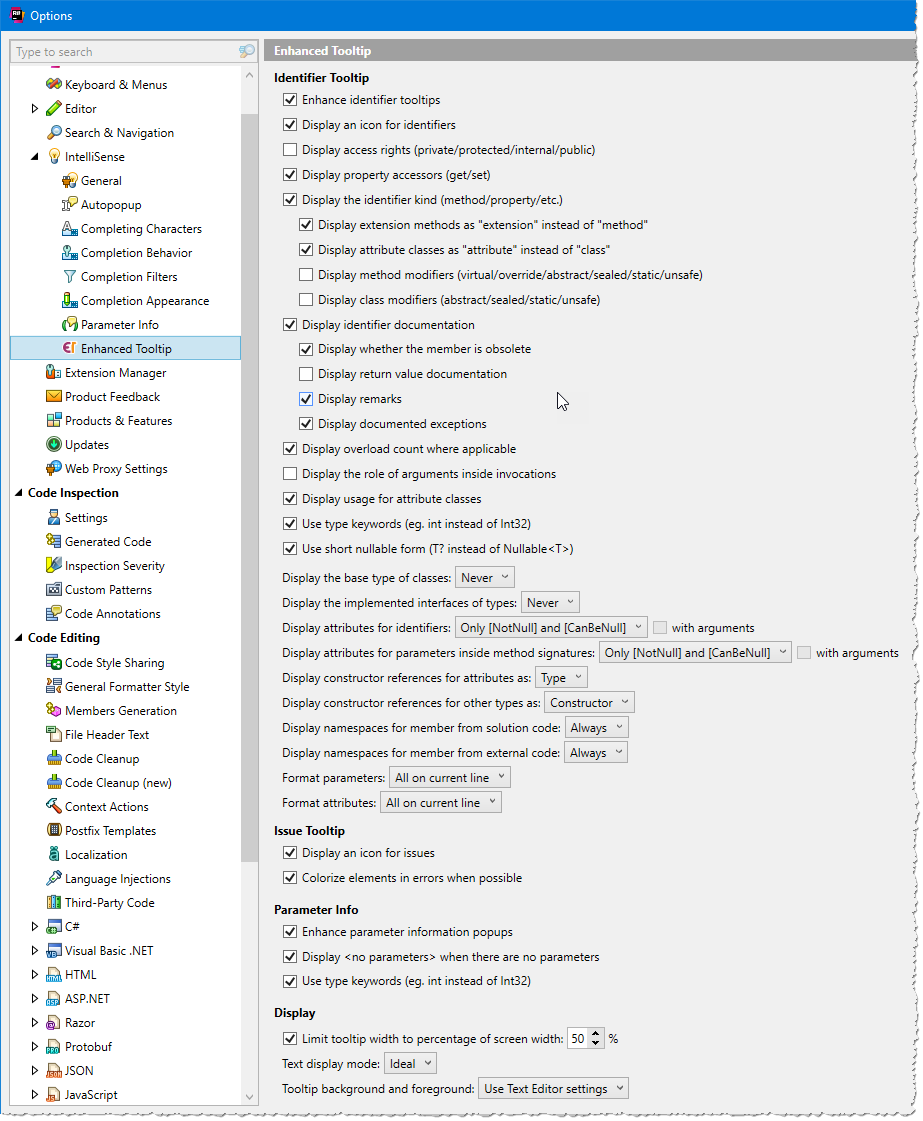Screen dimensions: 923x1121
Task: Open Display the base type of classes dropdown
Action: click(485, 578)
